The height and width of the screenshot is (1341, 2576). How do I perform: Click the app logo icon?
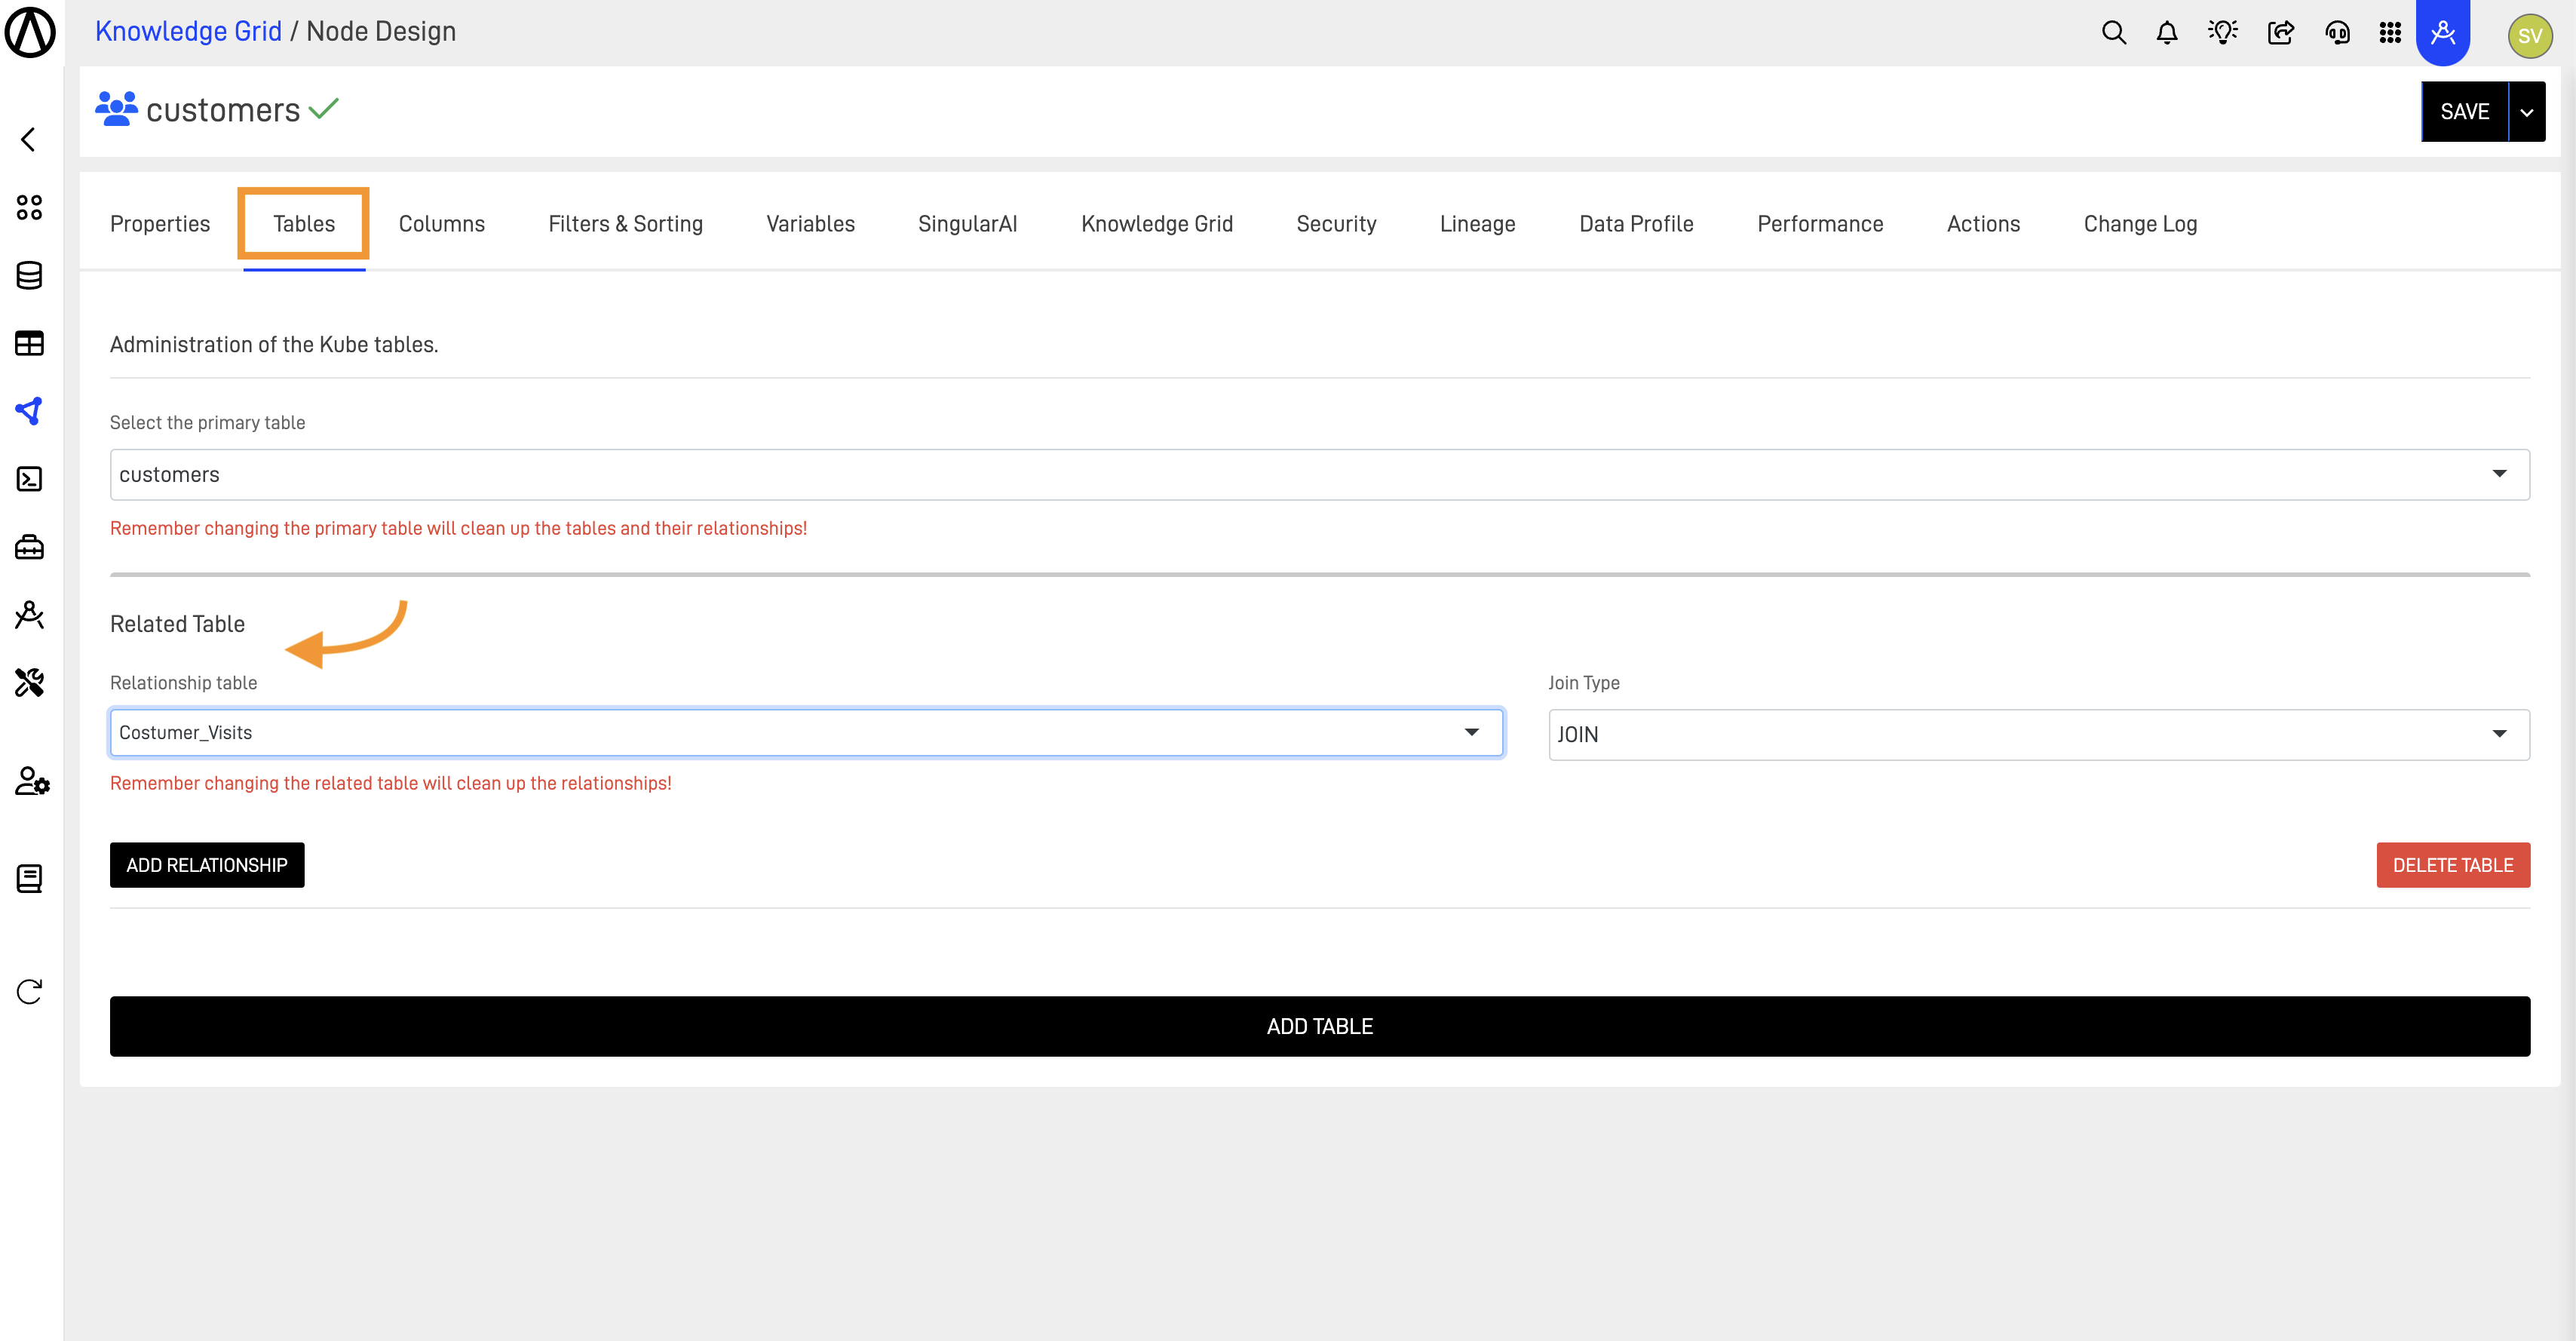click(30, 32)
